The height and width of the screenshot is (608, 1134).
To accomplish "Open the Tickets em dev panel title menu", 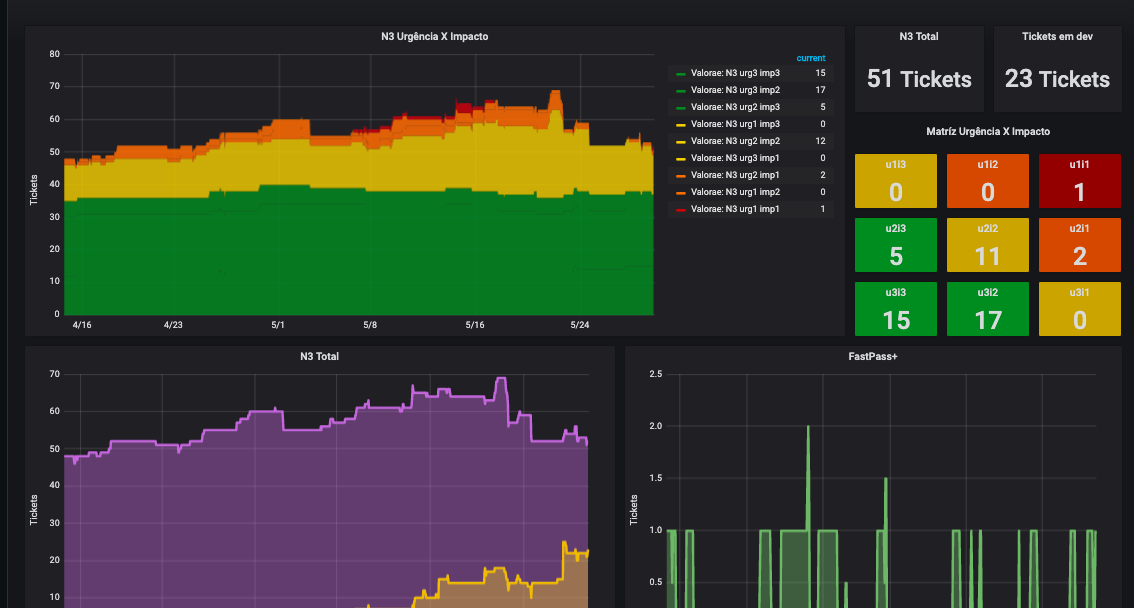I will 1057,36.
